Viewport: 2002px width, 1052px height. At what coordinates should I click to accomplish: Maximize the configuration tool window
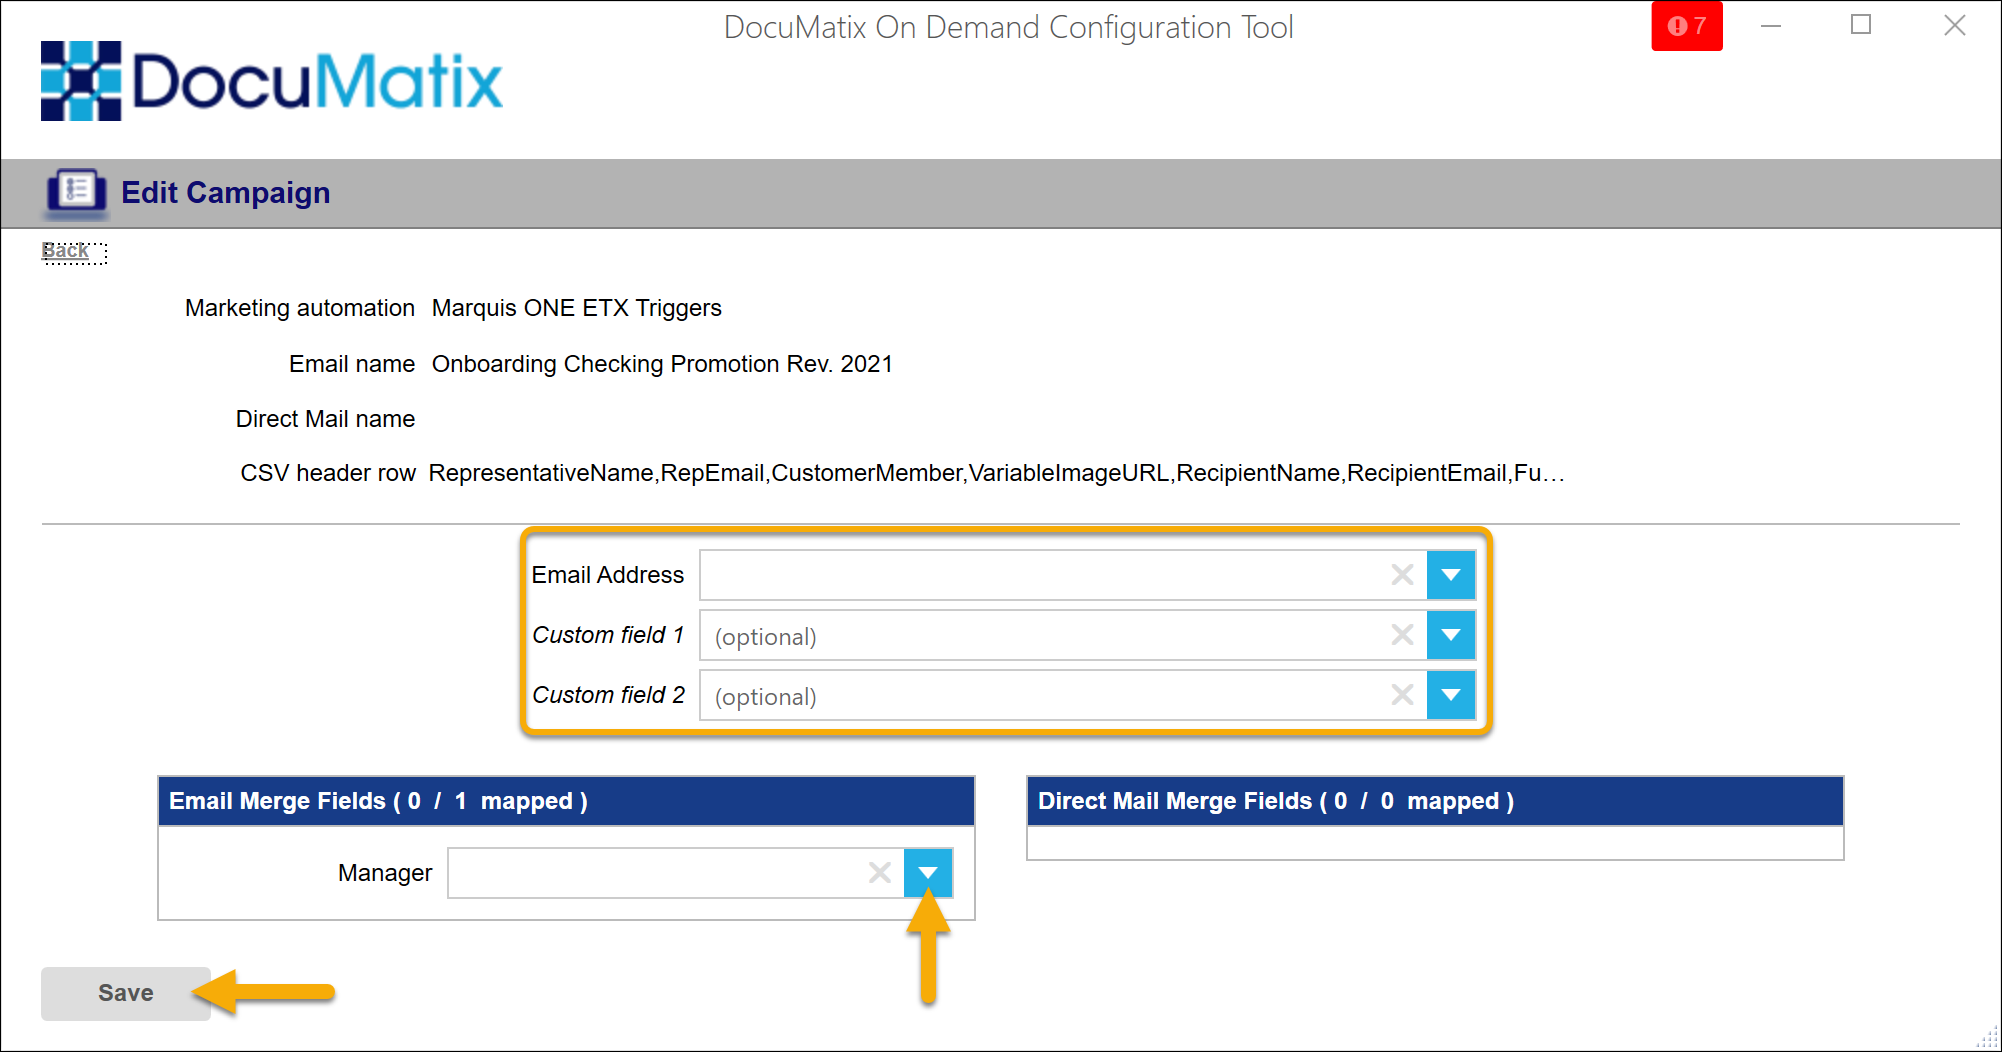[x=1861, y=25]
